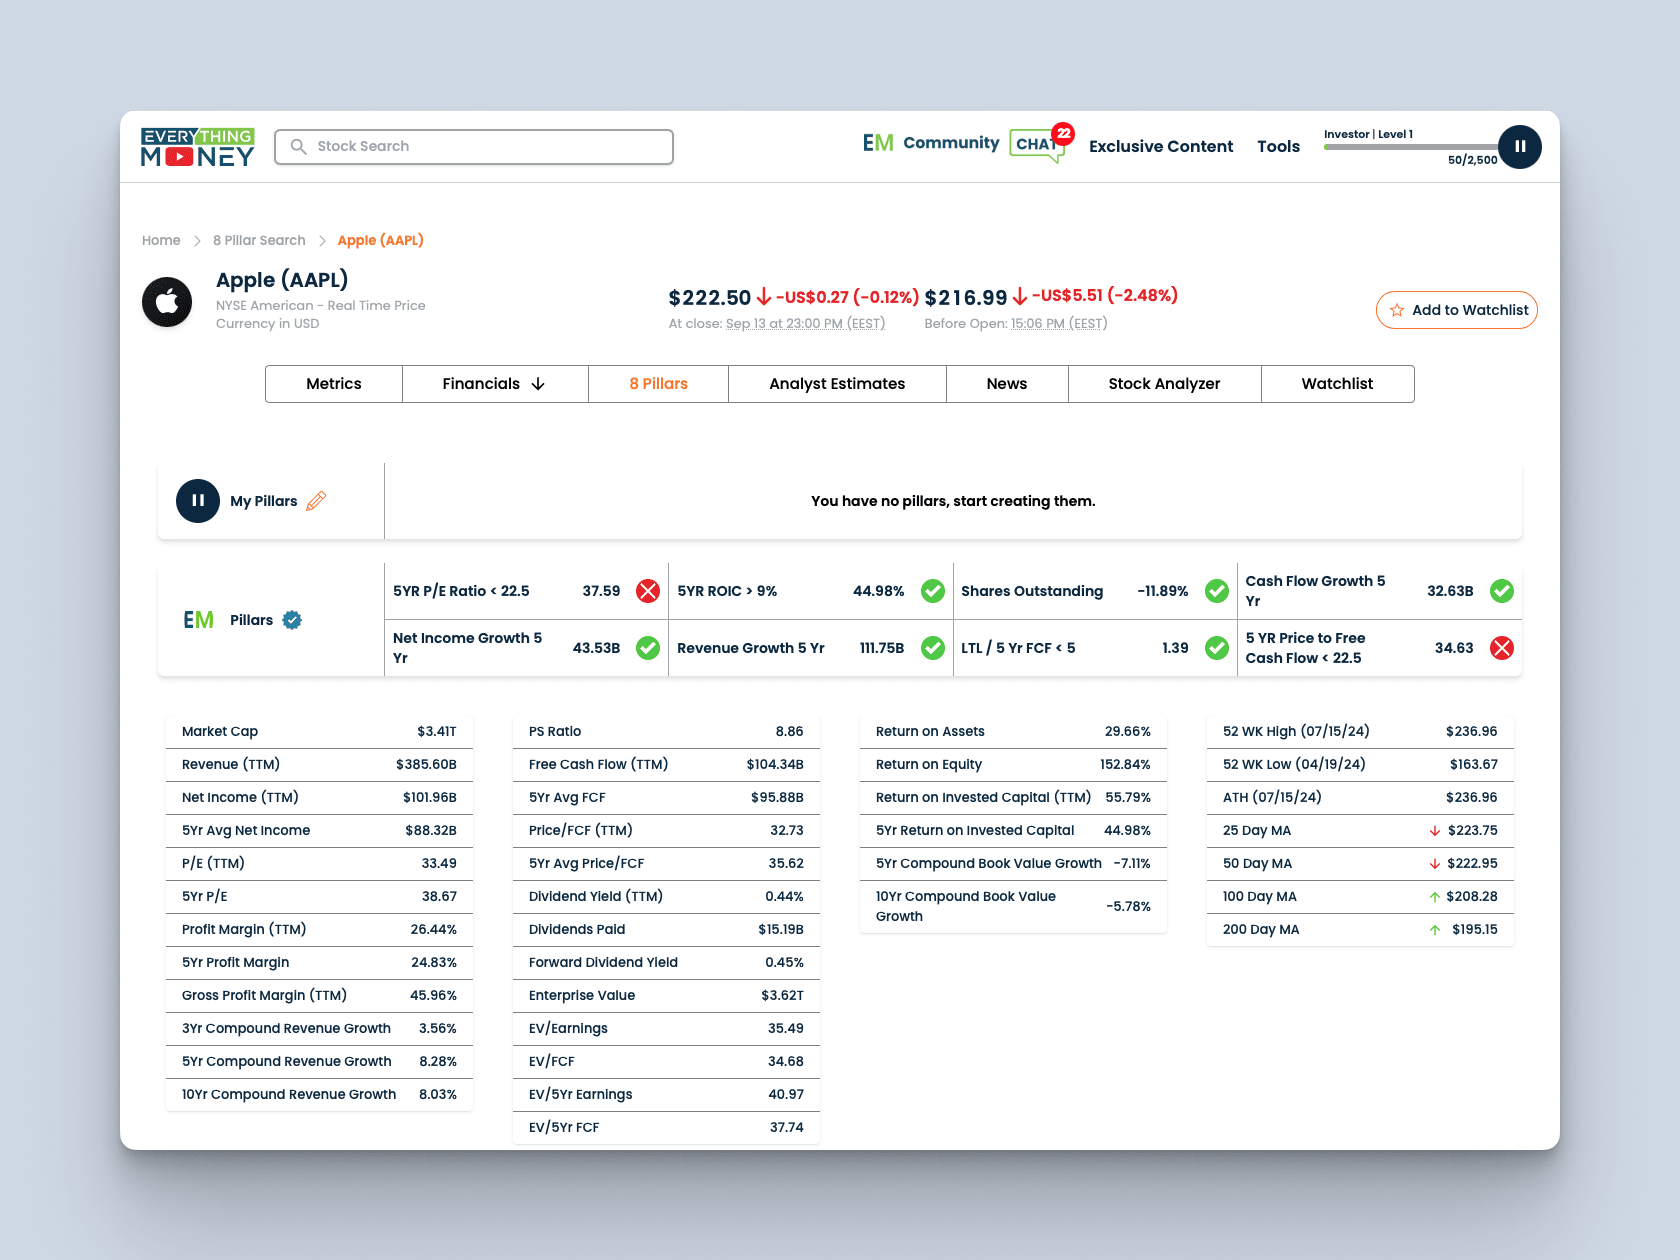Click the up arrow on 200 Day MA
Image resolution: width=1680 pixels, height=1260 pixels.
click(x=1435, y=930)
